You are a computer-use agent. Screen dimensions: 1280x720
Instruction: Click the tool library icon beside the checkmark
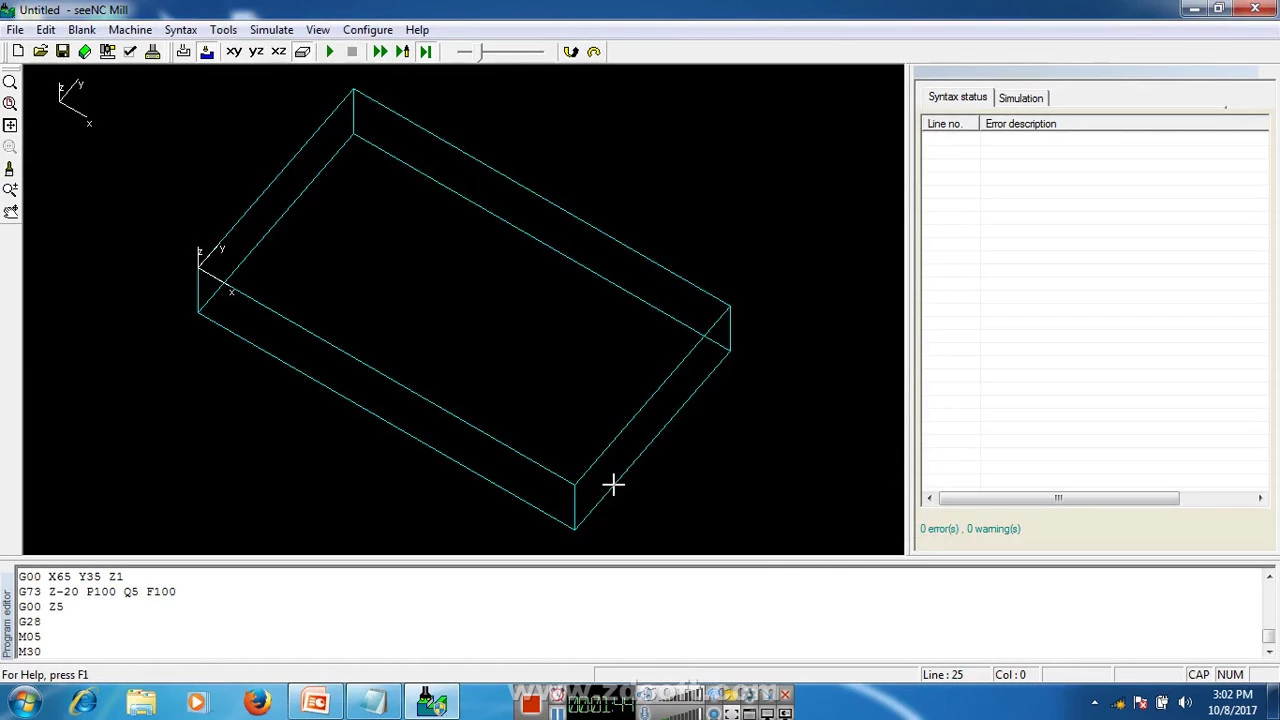coord(152,52)
